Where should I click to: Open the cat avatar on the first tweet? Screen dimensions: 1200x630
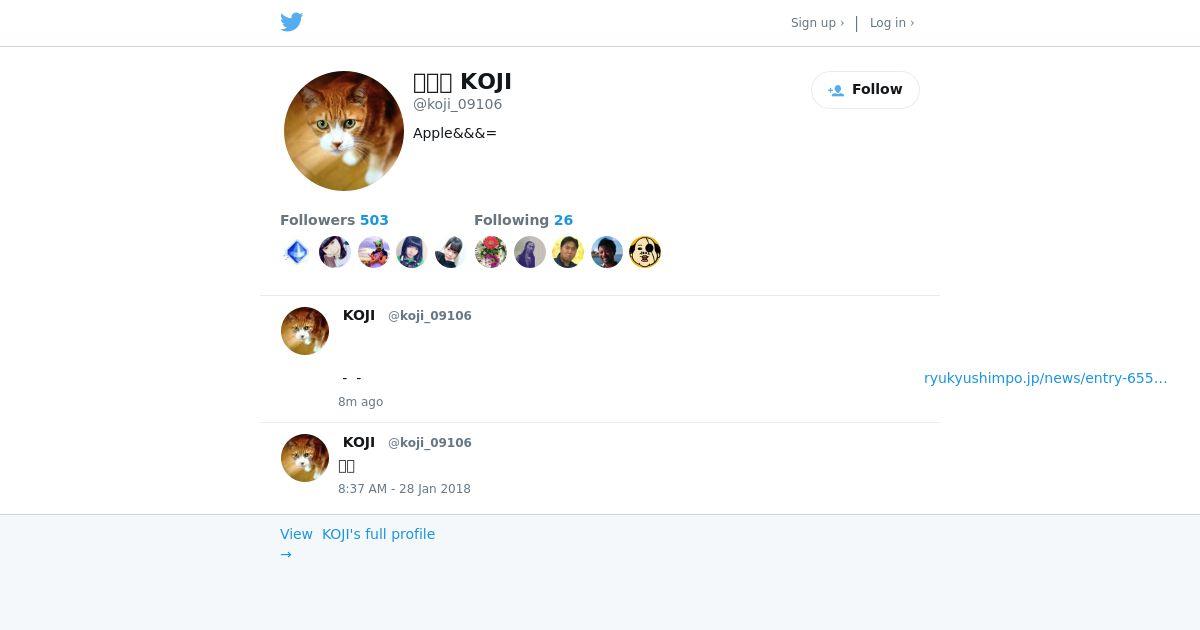point(305,331)
